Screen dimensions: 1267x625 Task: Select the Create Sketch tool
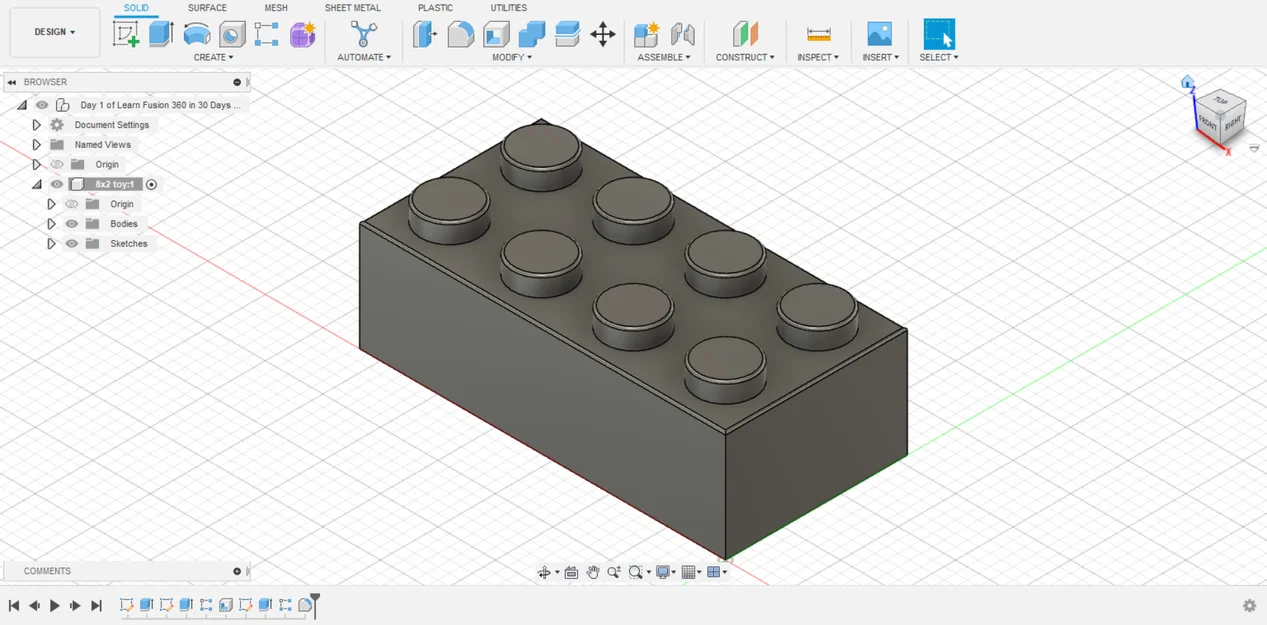click(x=127, y=33)
